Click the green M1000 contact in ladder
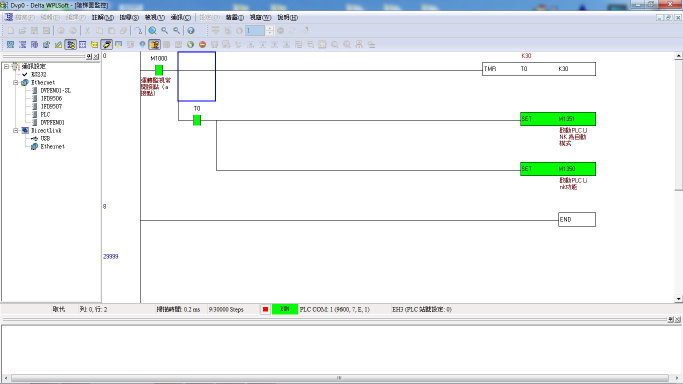 click(159, 70)
